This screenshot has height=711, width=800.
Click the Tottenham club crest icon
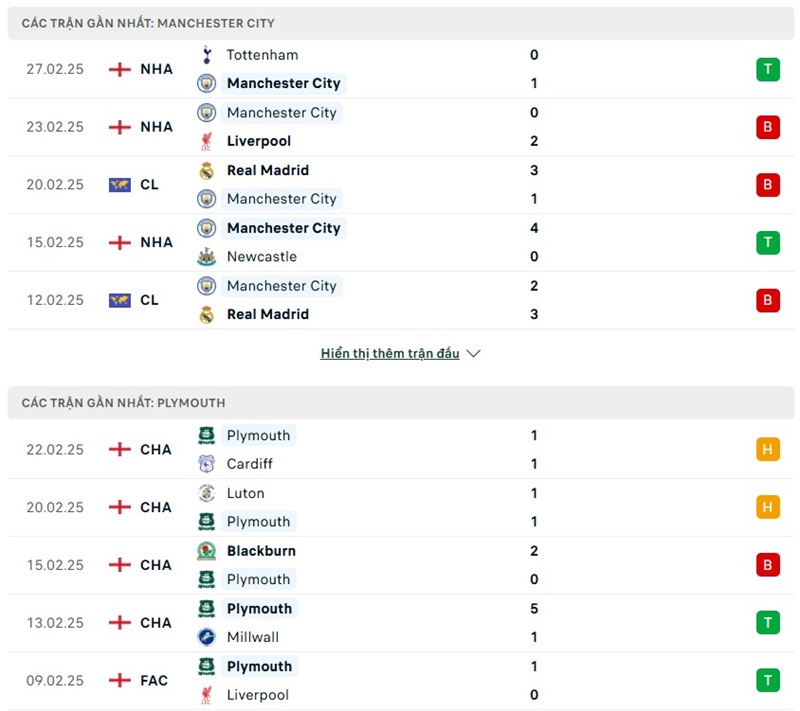[208, 55]
